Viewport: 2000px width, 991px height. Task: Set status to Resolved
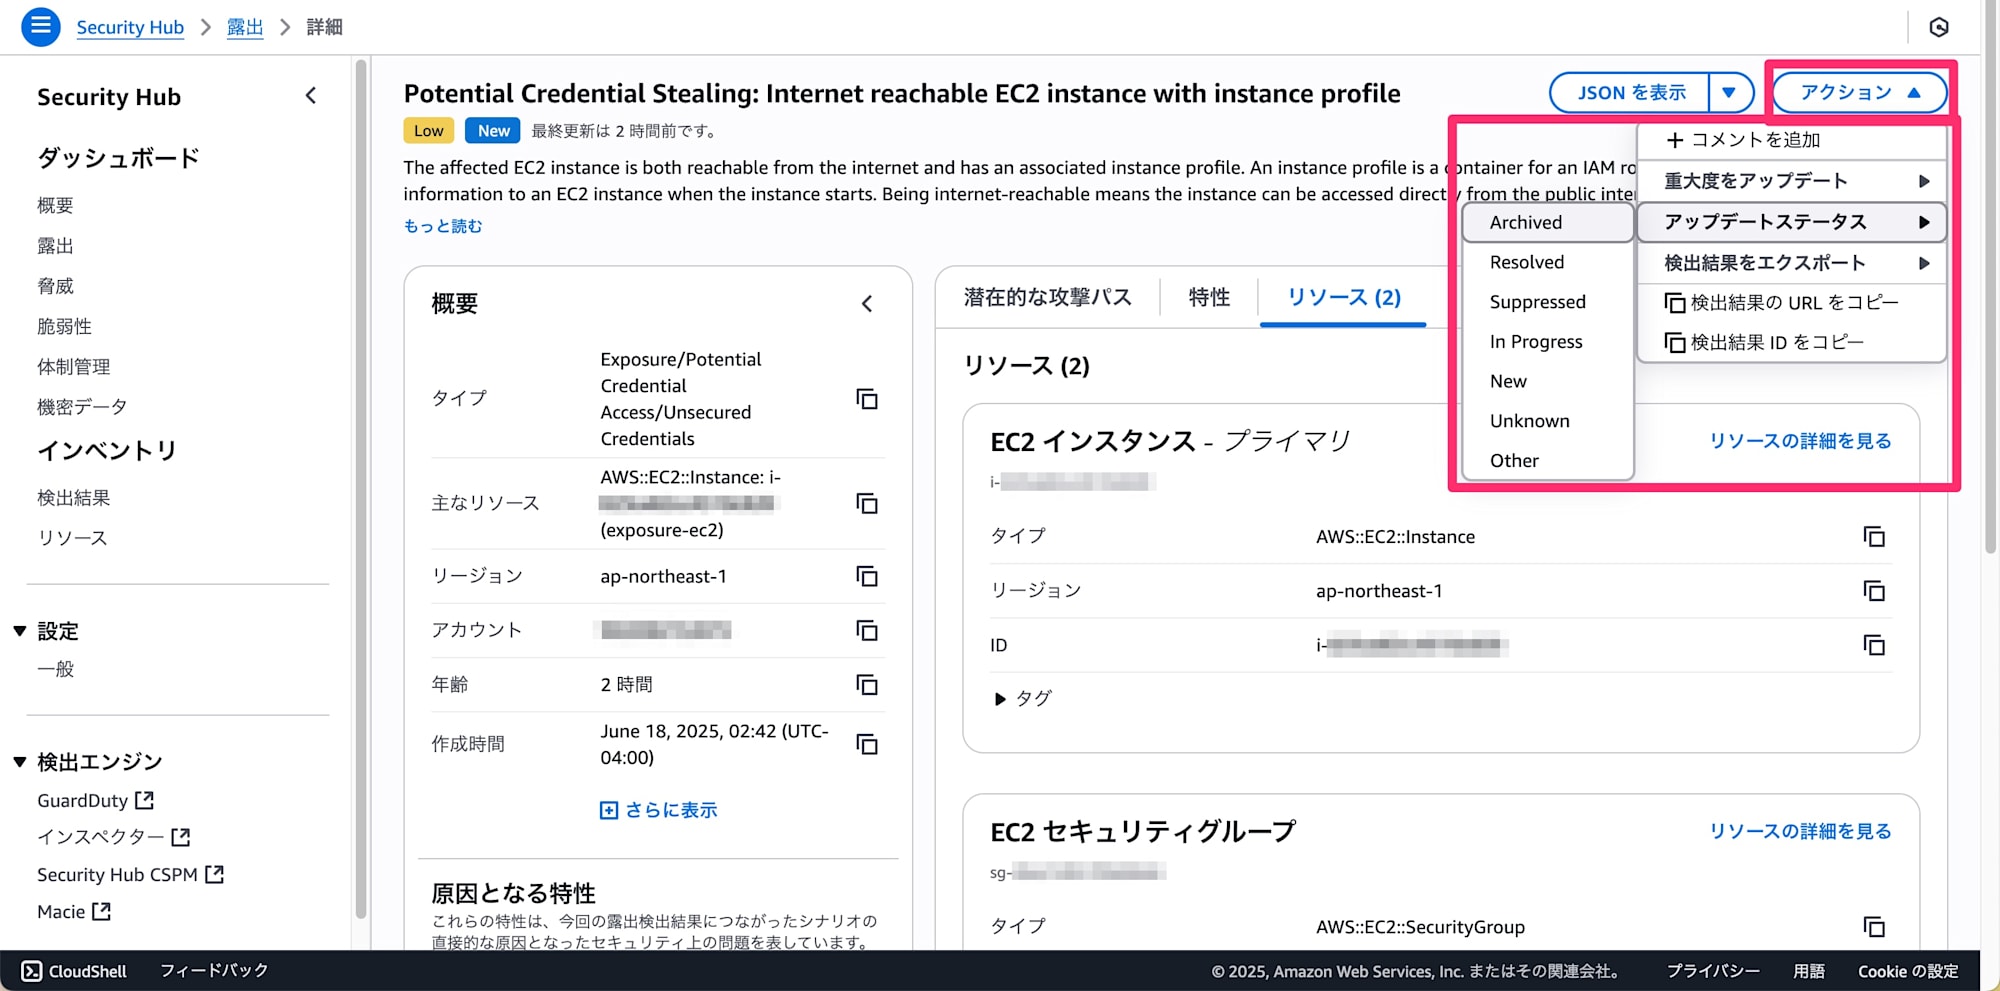click(1548, 262)
